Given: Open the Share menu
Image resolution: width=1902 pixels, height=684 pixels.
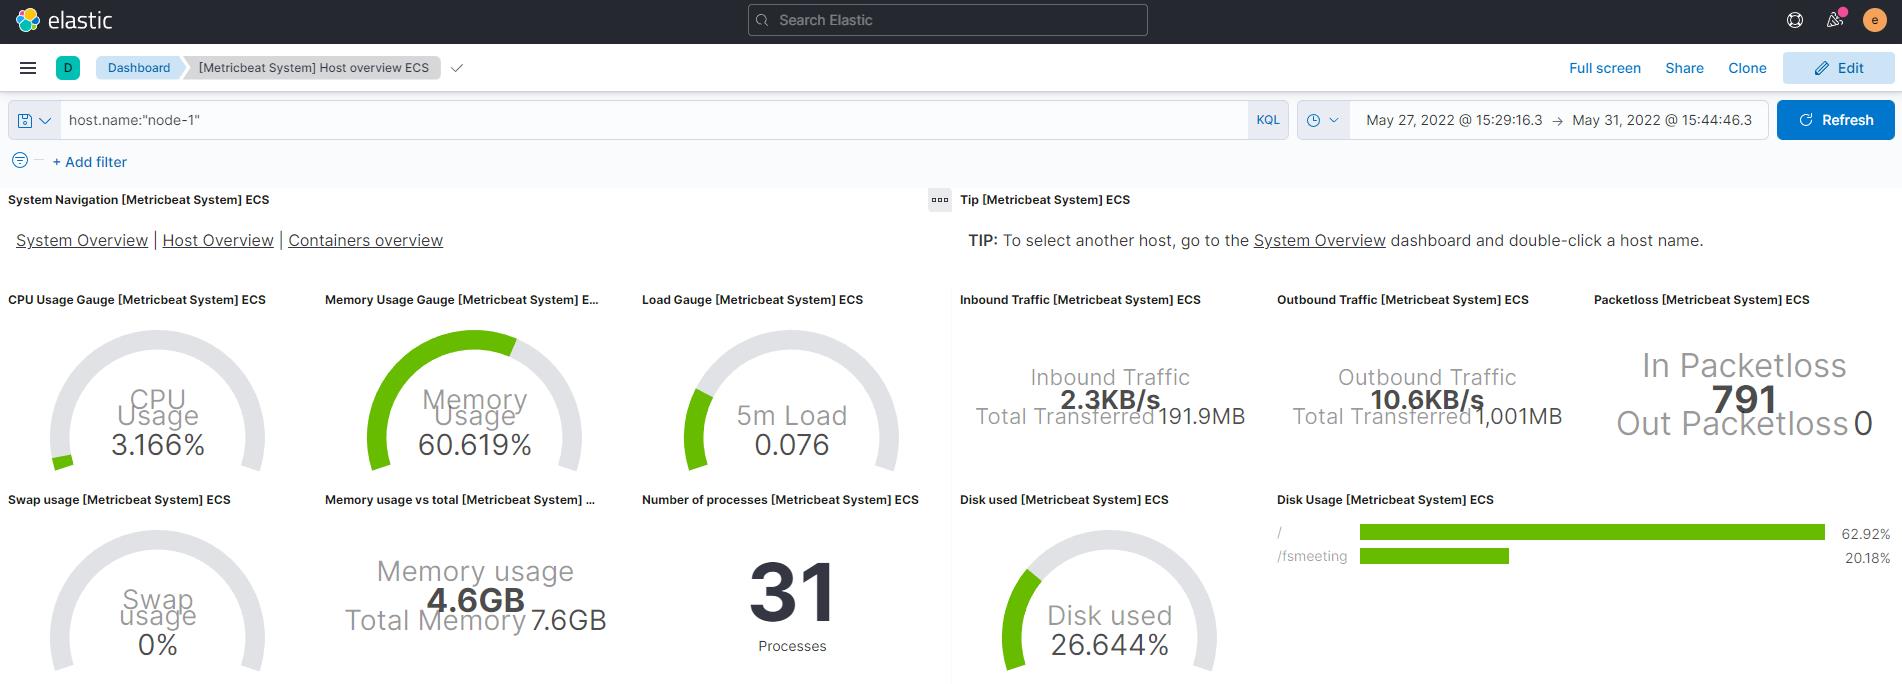Looking at the screenshot, I should tap(1684, 68).
